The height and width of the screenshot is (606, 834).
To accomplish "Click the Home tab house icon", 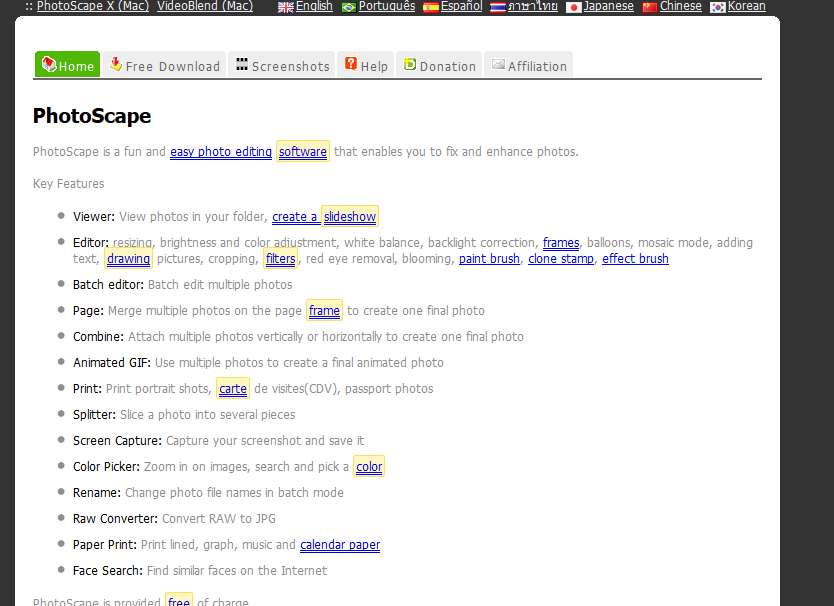I will 49,64.
